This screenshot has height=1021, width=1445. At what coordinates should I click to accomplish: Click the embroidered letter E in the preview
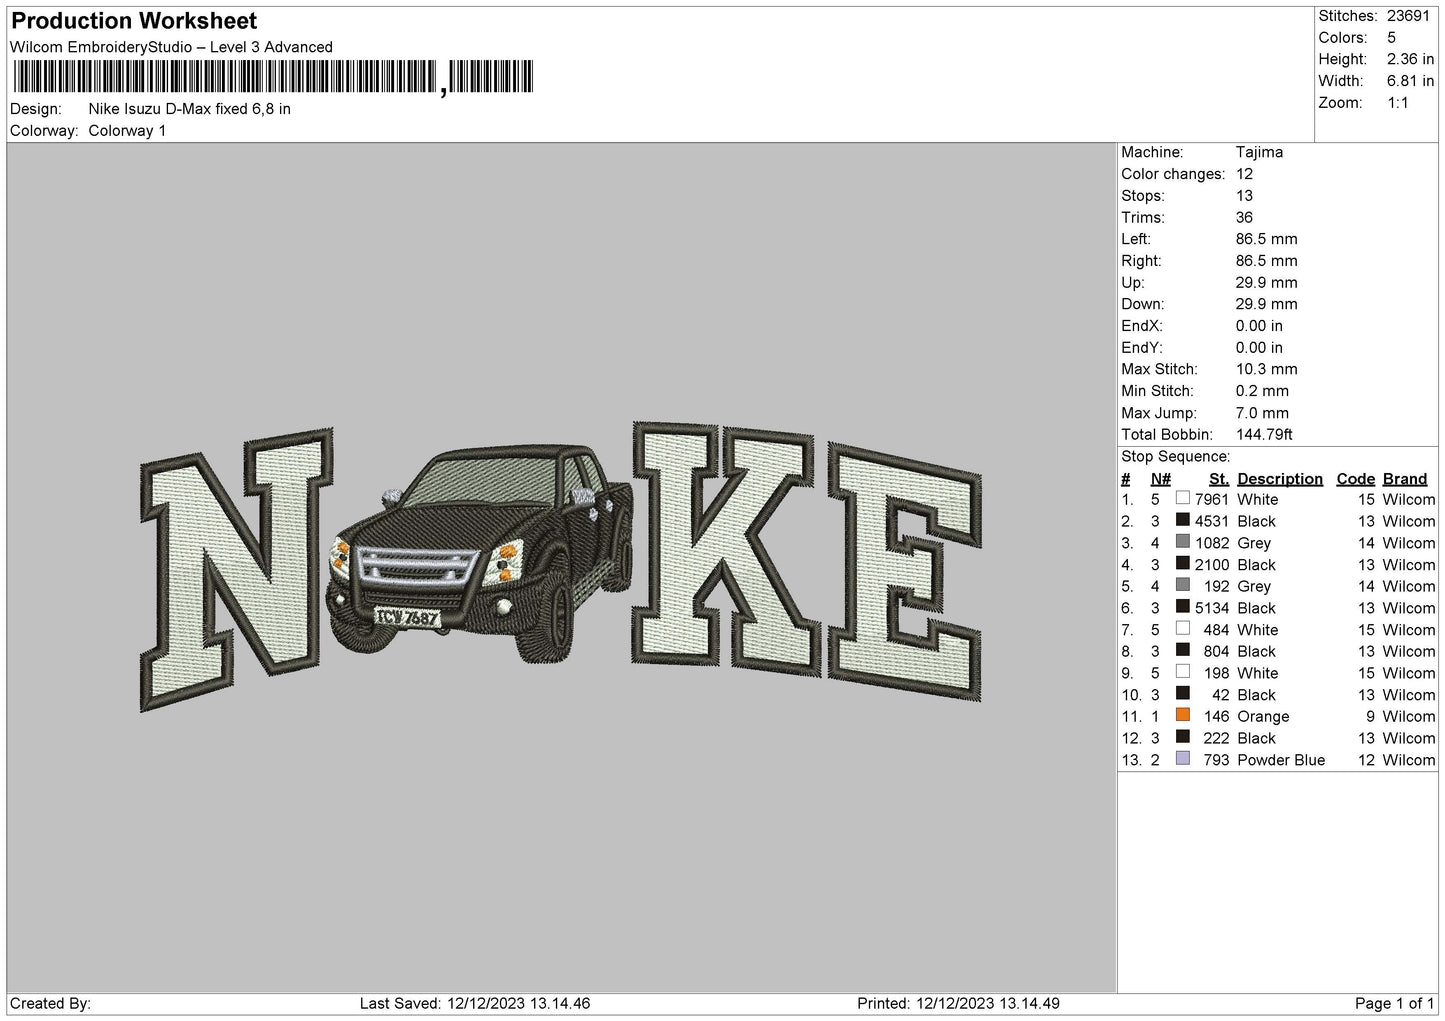905,573
